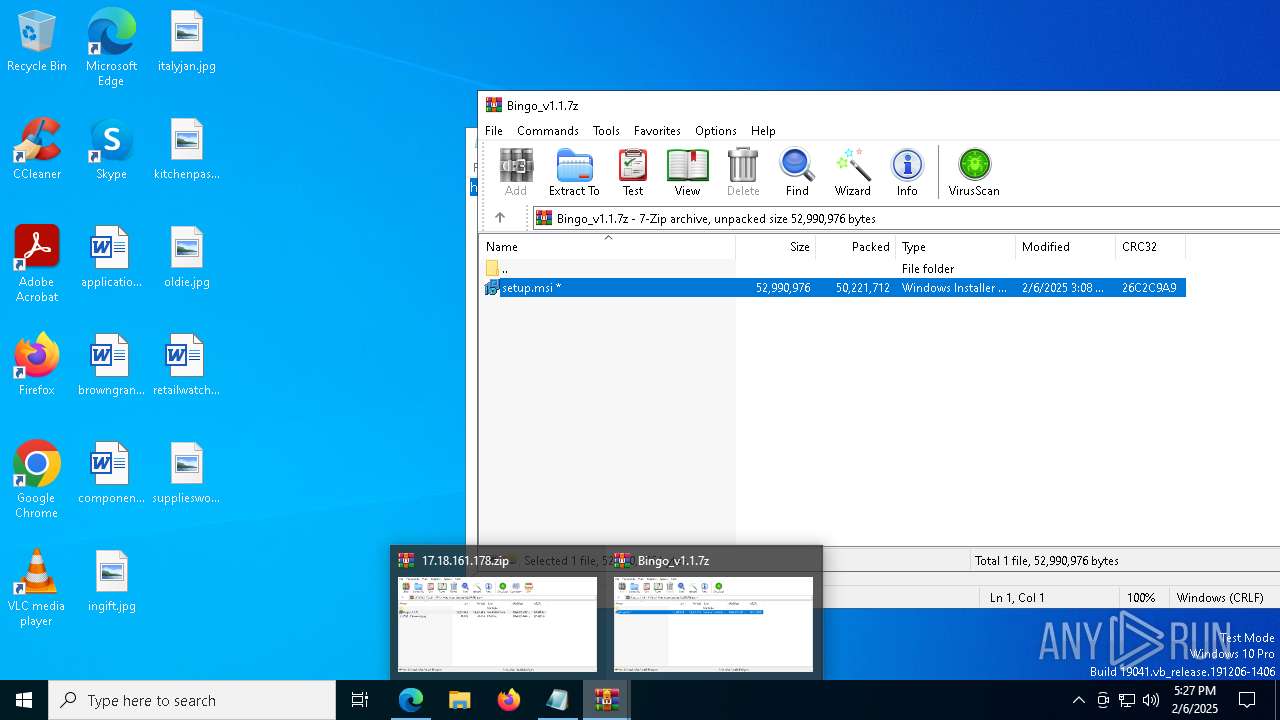Screen dimensions: 1280x720
Task: Sort files by the Name column header
Action: click(607, 247)
